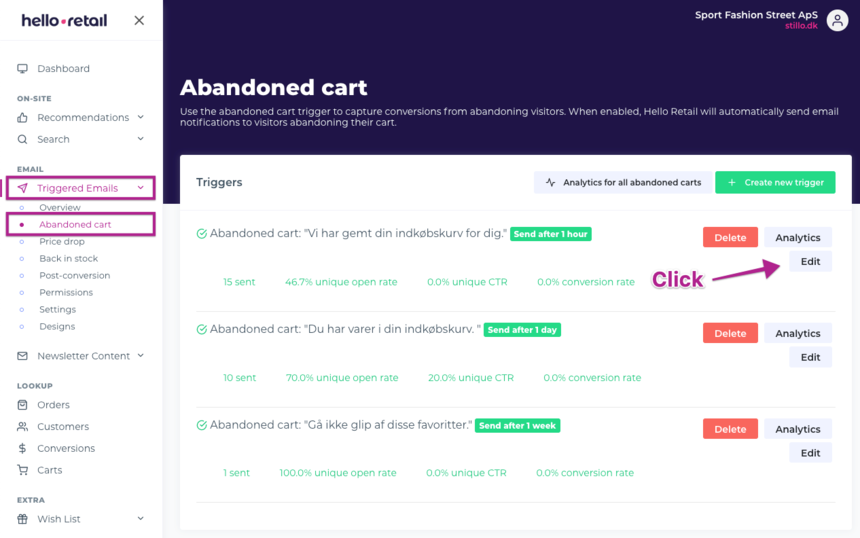Click the Create new trigger button
The height and width of the screenshot is (538, 860).
click(x=775, y=183)
